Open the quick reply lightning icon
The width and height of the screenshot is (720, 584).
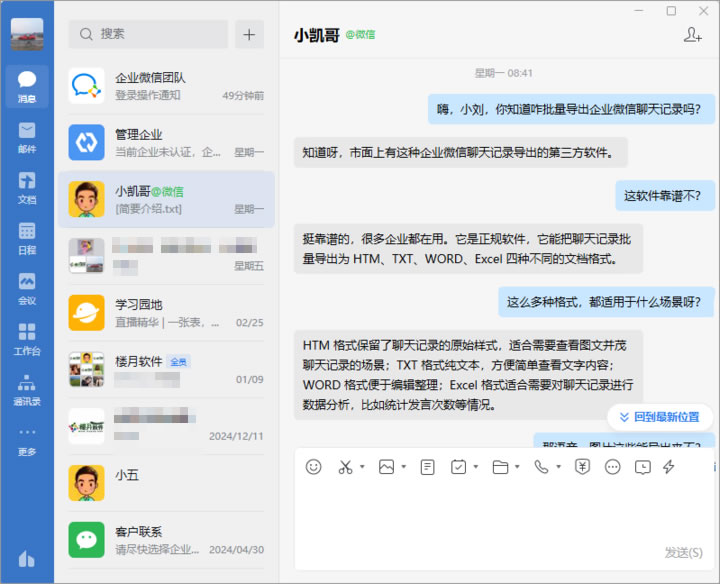(x=669, y=467)
